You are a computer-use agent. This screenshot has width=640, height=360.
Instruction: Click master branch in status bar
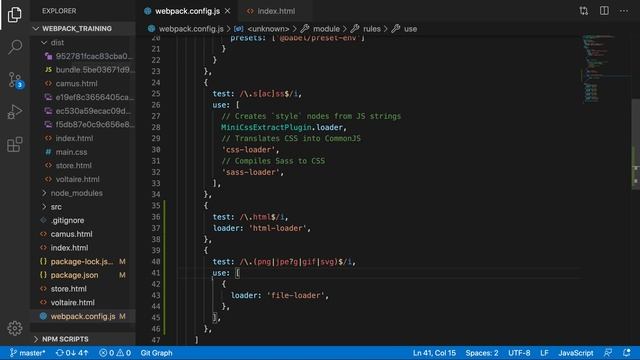click(x=28, y=353)
